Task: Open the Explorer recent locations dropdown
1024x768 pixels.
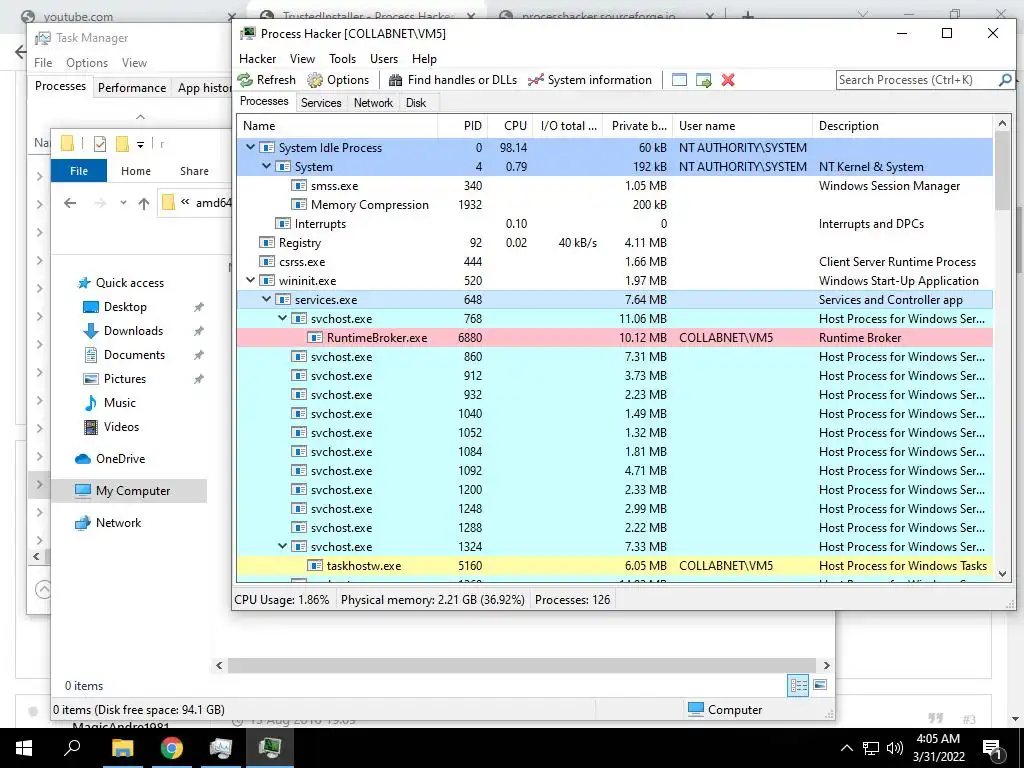Action: 123,203
